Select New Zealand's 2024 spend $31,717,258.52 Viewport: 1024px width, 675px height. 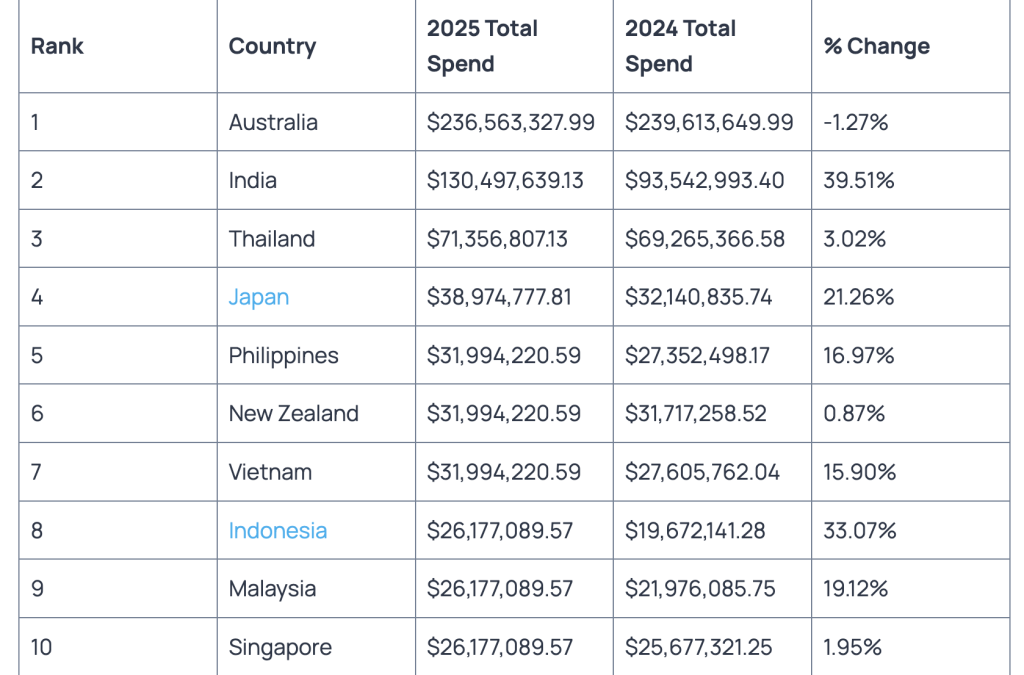(696, 413)
